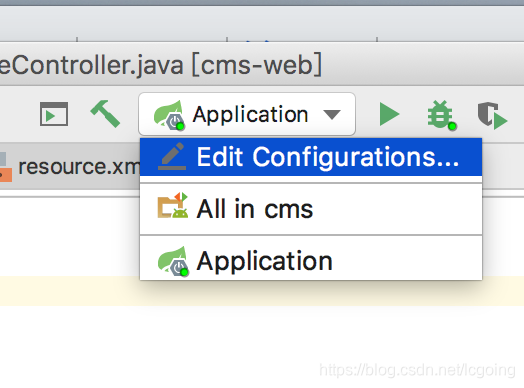524x388 pixels.
Task: Select the All in cms configuration
Action: pyautogui.click(x=311, y=209)
